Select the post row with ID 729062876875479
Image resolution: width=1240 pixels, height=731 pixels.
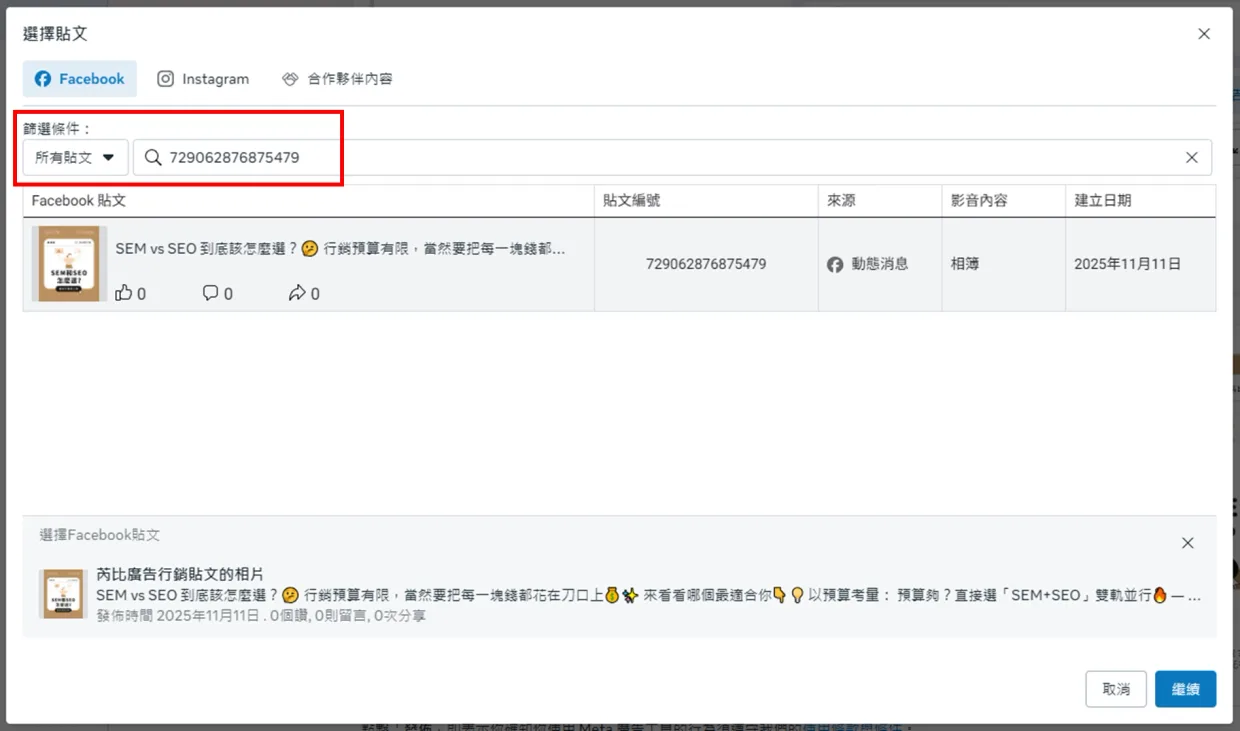click(619, 265)
